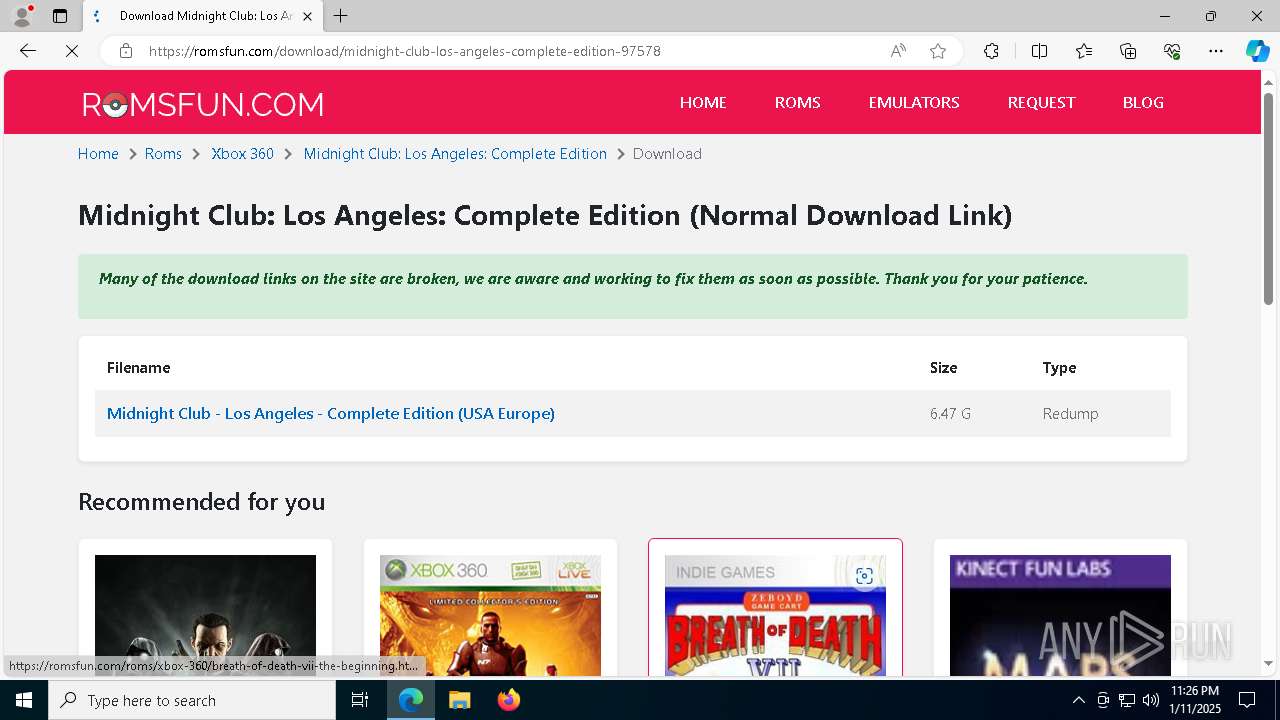
Task: Go to Roms breadcrumb
Action: point(163,154)
